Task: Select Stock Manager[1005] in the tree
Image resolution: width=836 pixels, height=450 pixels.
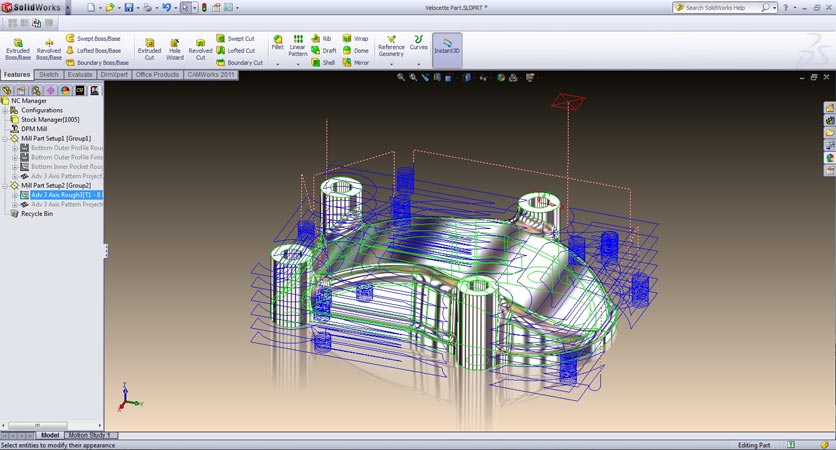Action: (50, 119)
